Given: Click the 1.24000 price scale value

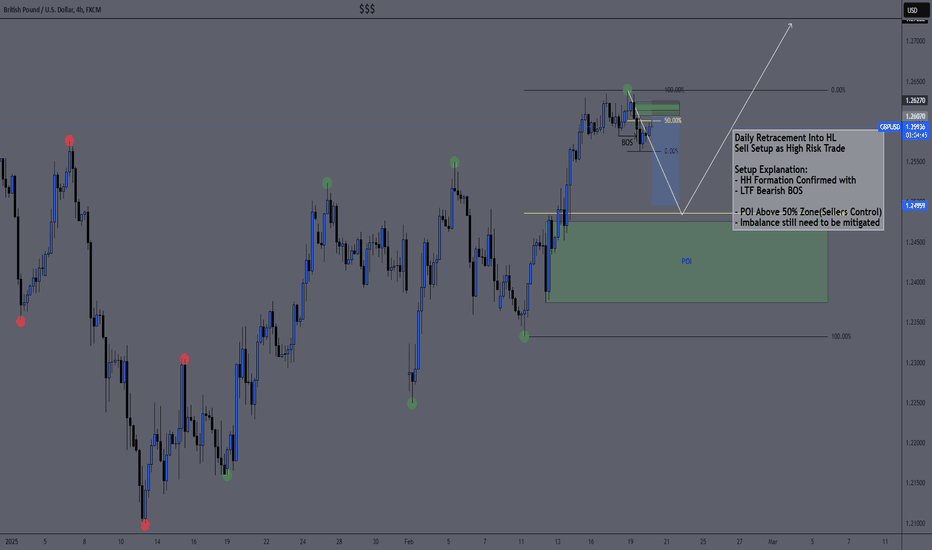Looking at the screenshot, I should (x=915, y=282).
